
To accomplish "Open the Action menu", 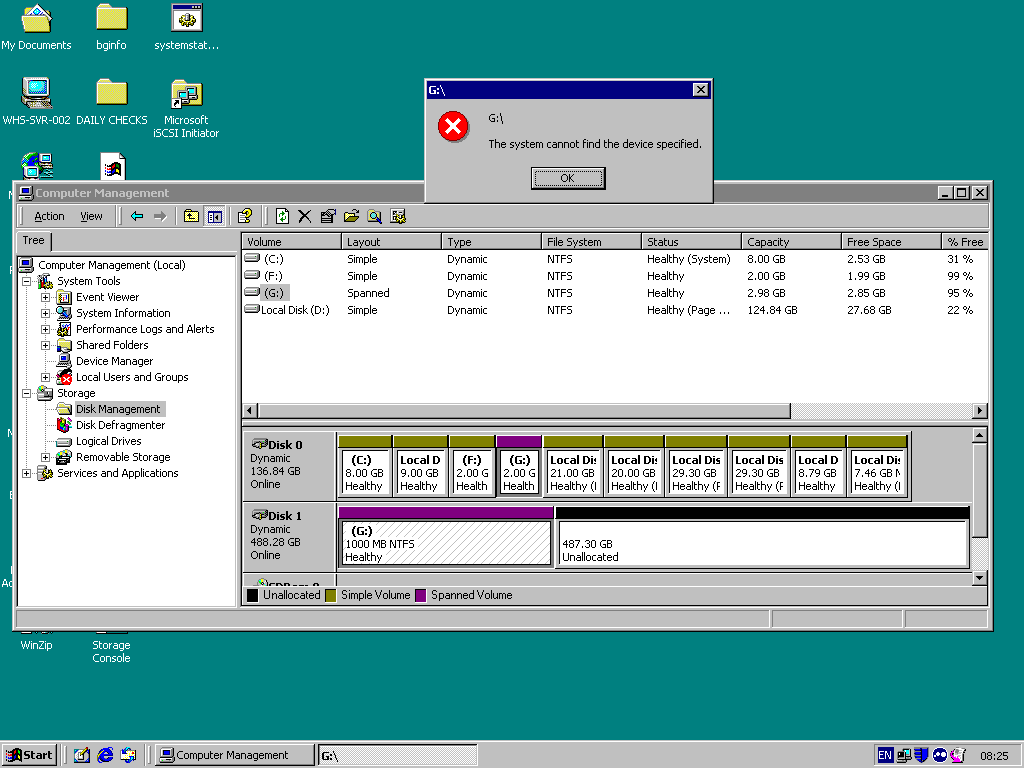I will (49, 216).
